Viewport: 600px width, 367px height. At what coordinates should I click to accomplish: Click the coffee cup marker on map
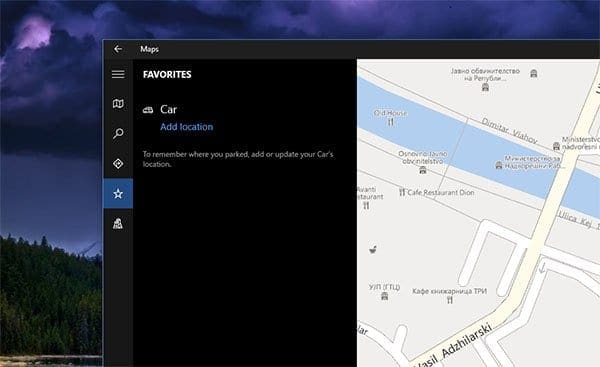[x=373, y=250]
